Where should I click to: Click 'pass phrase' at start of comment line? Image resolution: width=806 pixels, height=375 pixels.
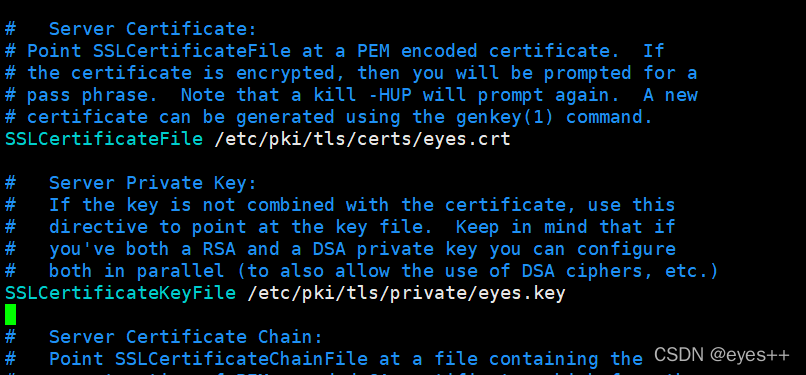point(93,96)
